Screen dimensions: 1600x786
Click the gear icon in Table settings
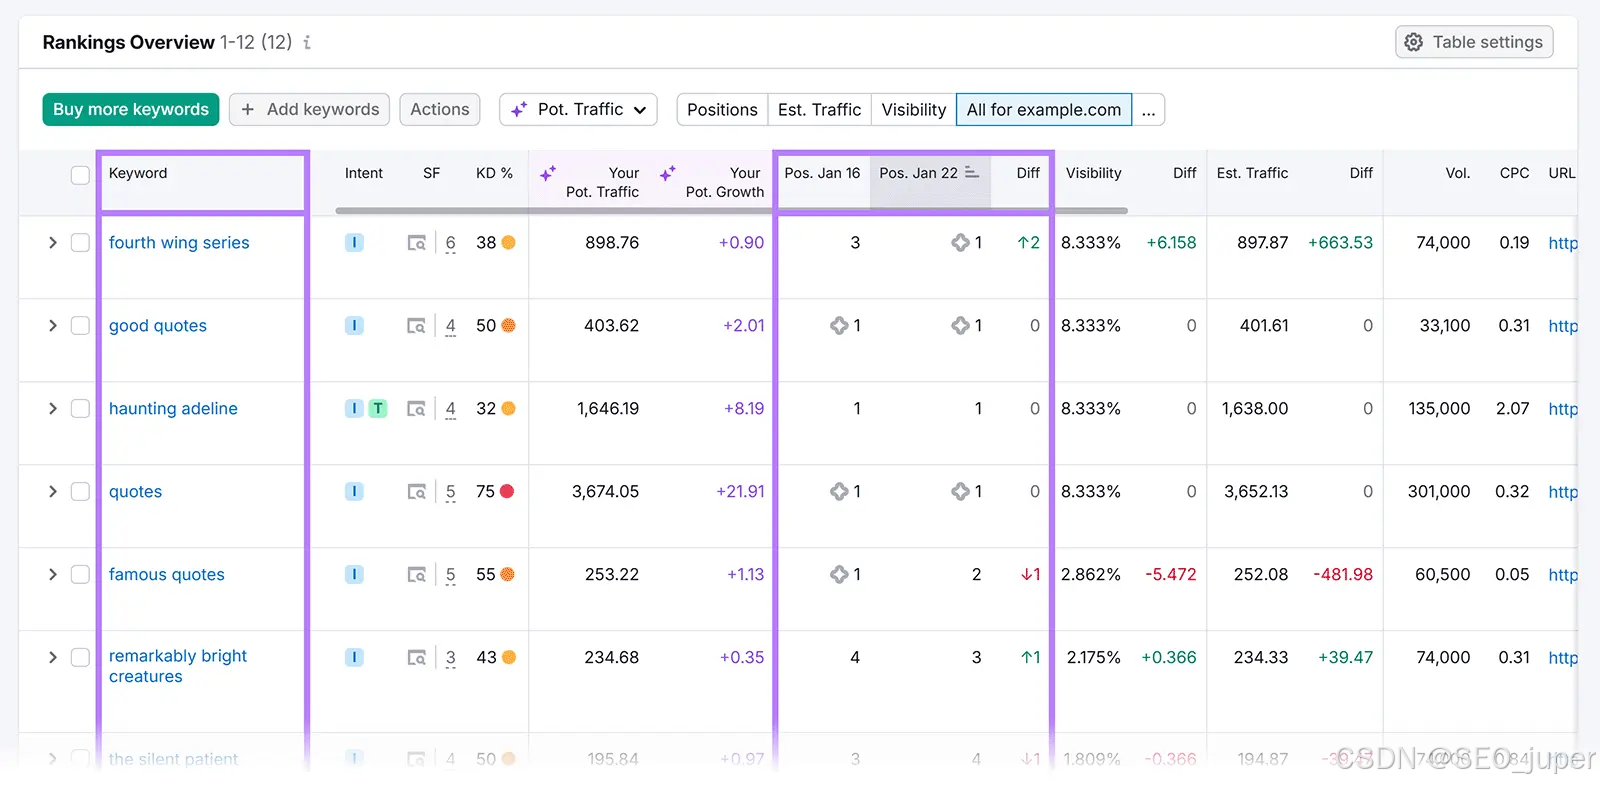pyautogui.click(x=1413, y=42)
